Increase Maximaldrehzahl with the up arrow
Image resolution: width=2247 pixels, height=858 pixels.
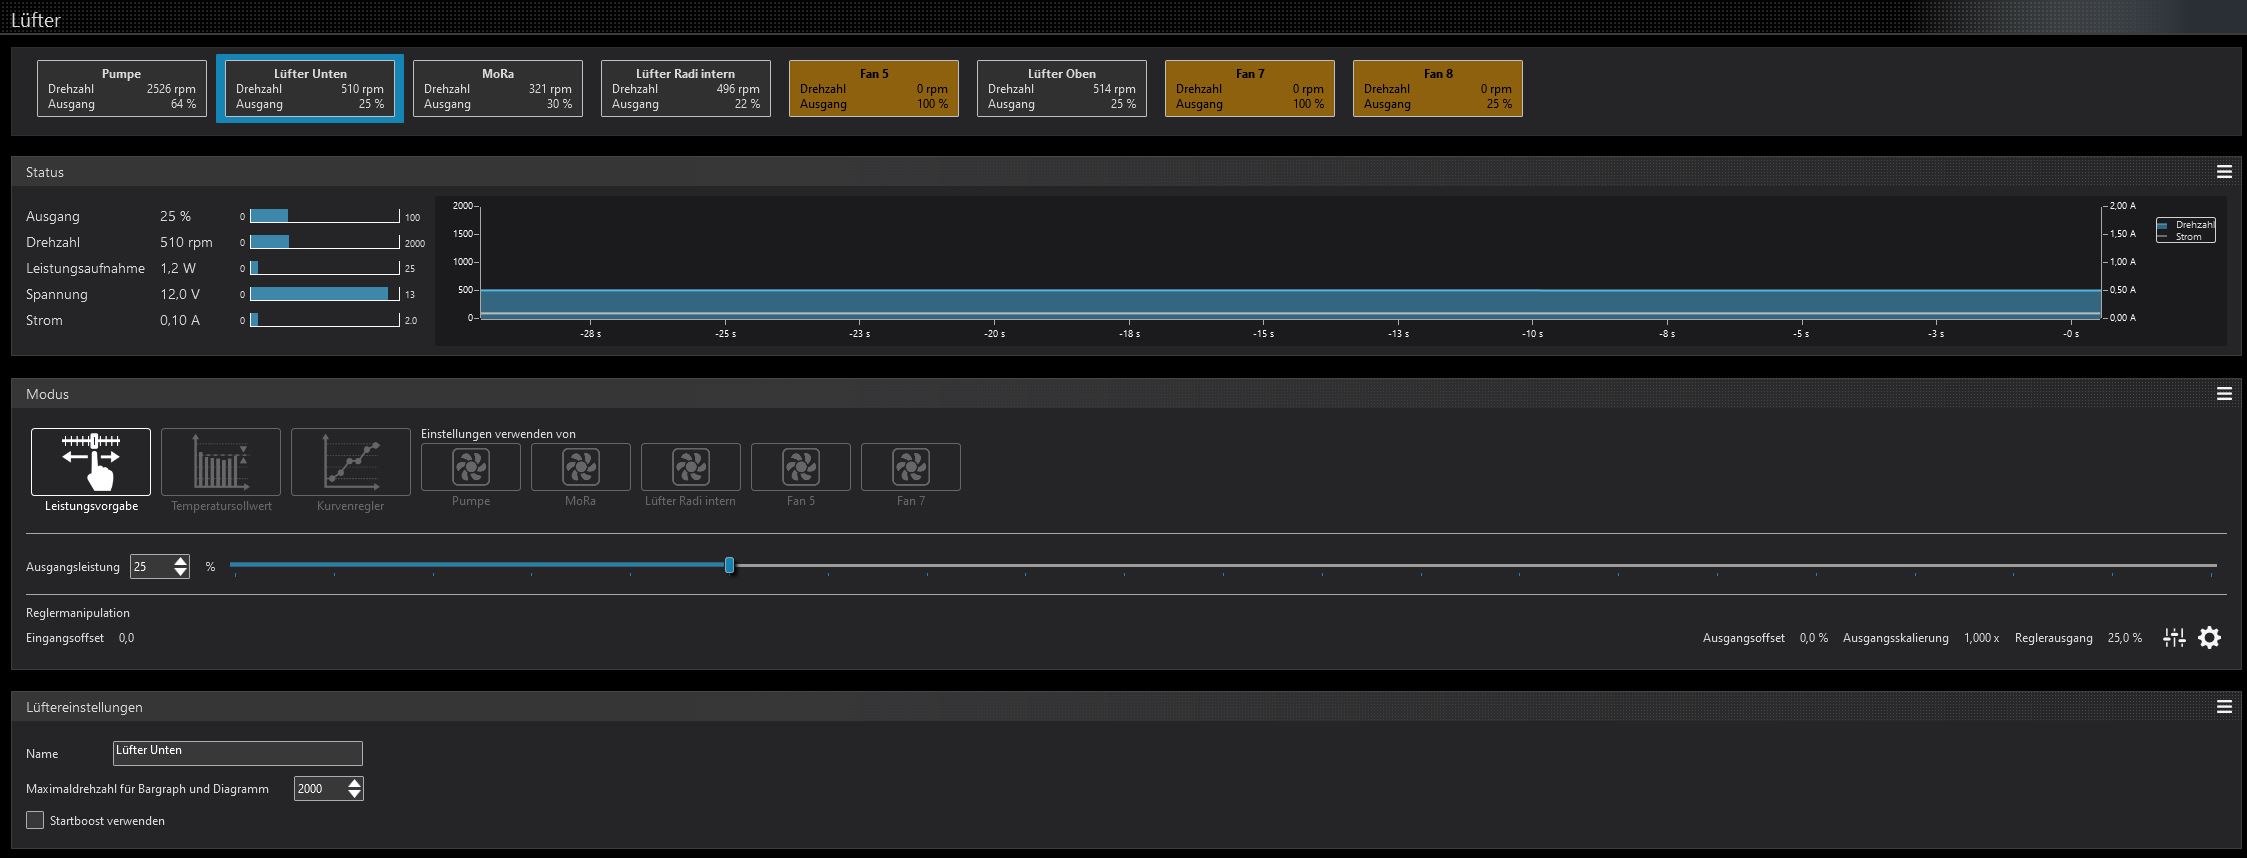(x=354, y=783)
